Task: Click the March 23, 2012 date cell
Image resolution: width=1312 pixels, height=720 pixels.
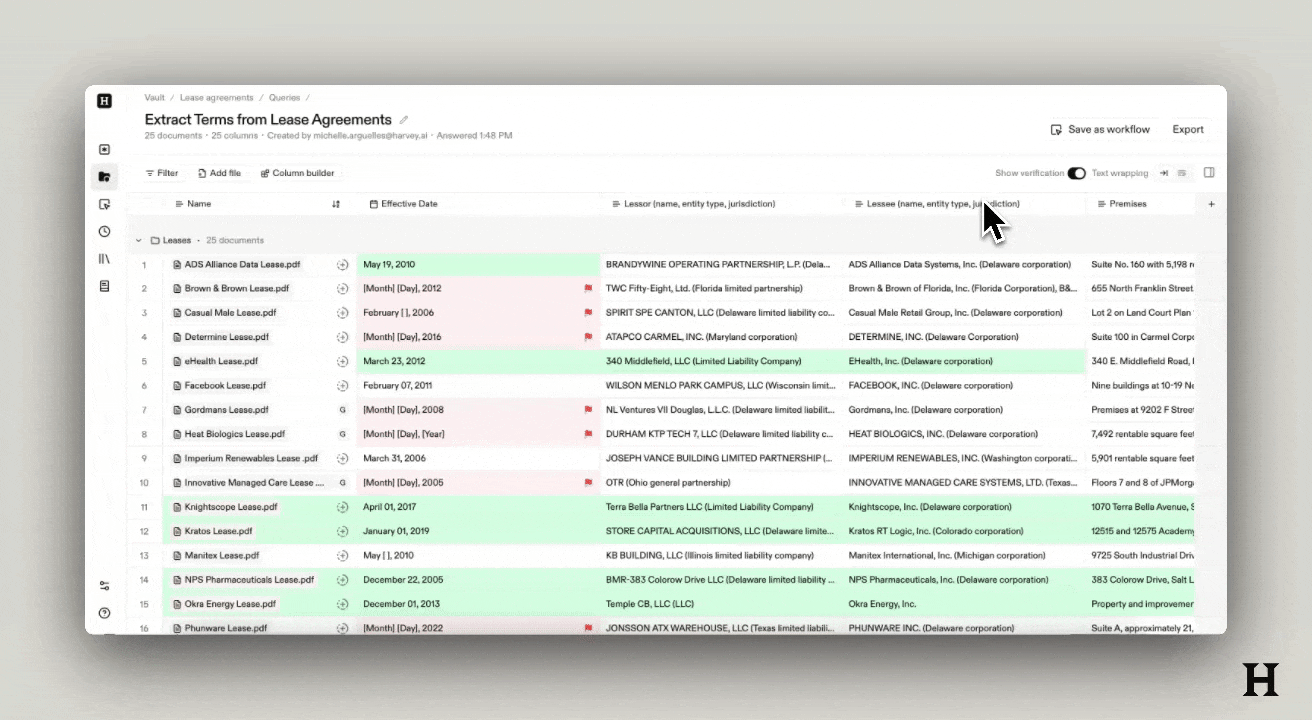Action: pos(478,362)
